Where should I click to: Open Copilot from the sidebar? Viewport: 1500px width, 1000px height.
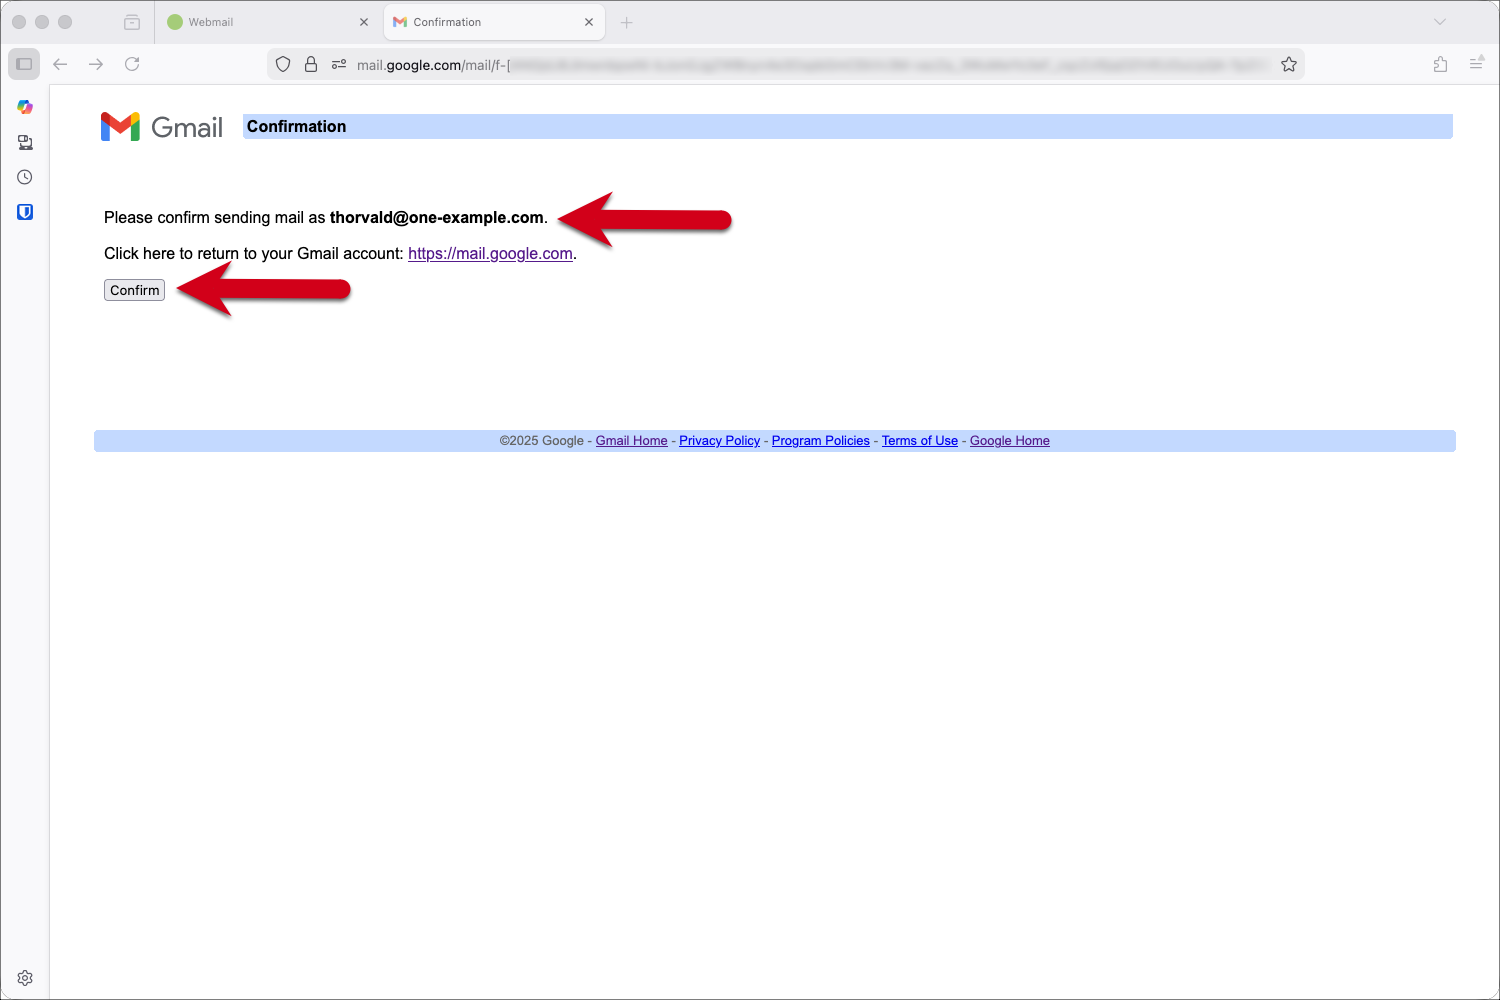[x=25, y=107]
